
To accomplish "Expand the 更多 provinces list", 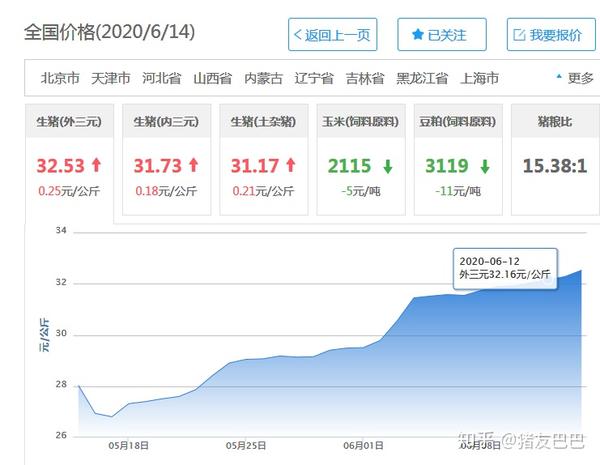I will [575, 78].
